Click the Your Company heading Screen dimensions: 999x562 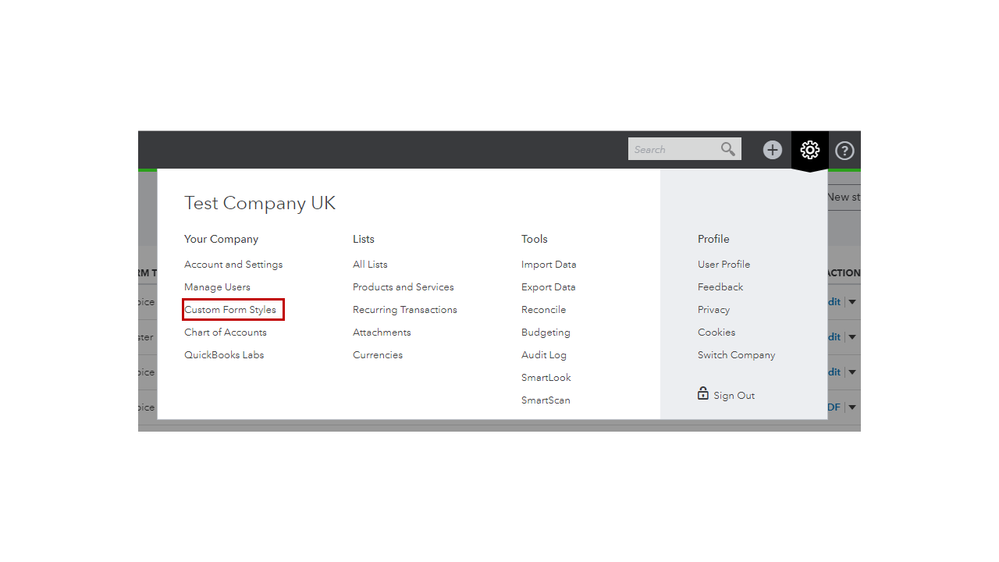pos(221,239)
